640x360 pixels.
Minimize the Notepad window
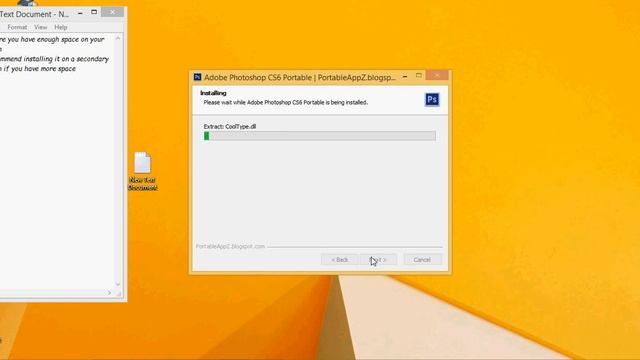(80, 13)
